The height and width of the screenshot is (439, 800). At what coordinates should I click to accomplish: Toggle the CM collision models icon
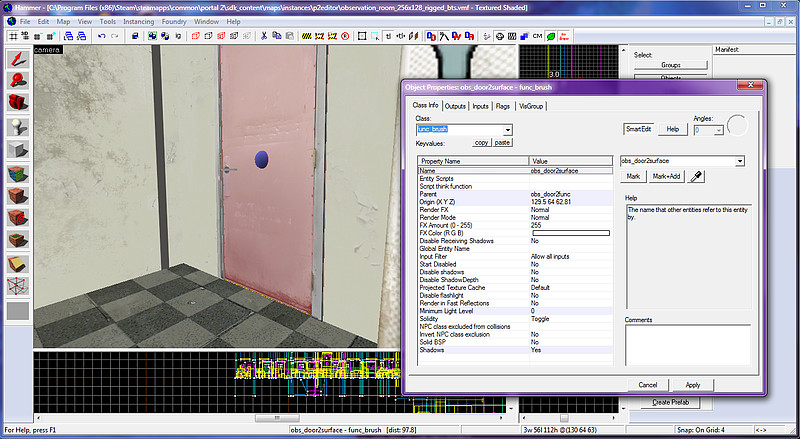click(x=537, y=36)
